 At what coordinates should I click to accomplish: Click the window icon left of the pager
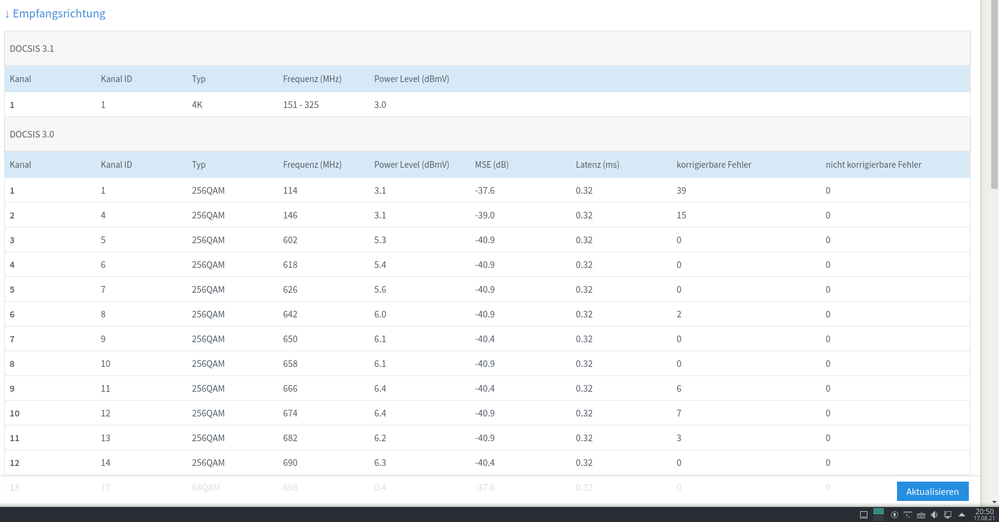(864, 515)
